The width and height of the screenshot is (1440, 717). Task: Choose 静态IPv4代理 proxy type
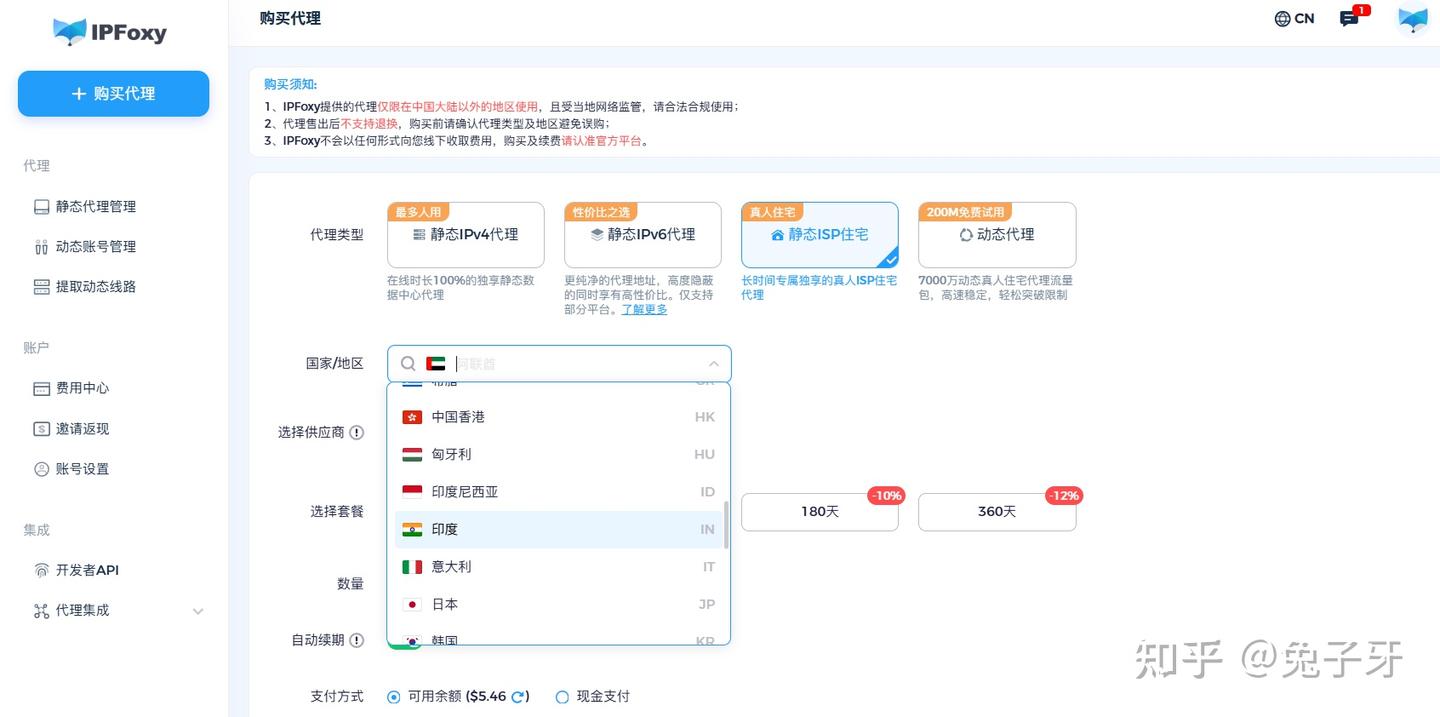coord(466,235)
